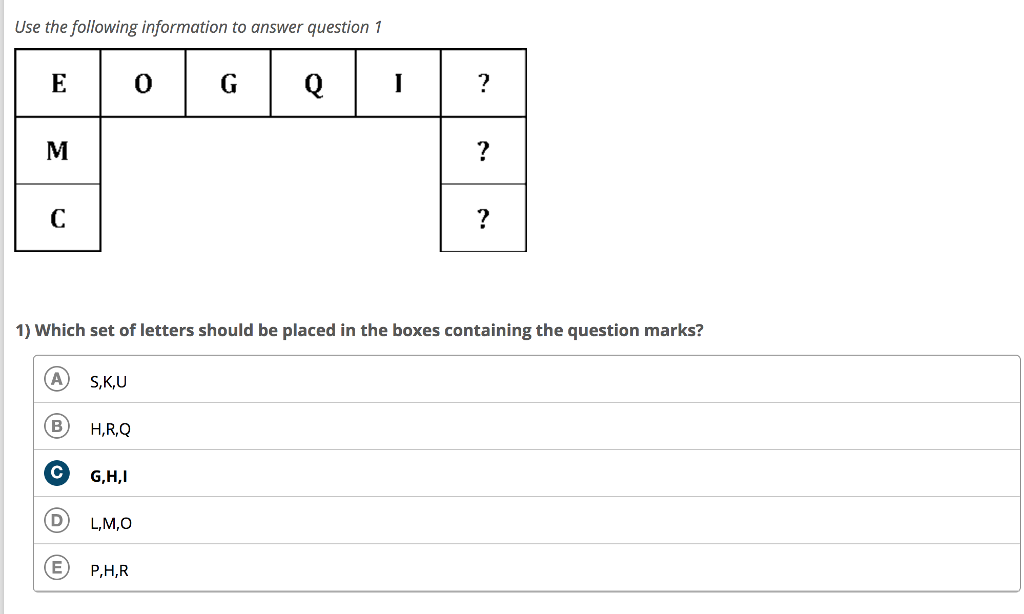Click the P,H,R answer text

109,570
